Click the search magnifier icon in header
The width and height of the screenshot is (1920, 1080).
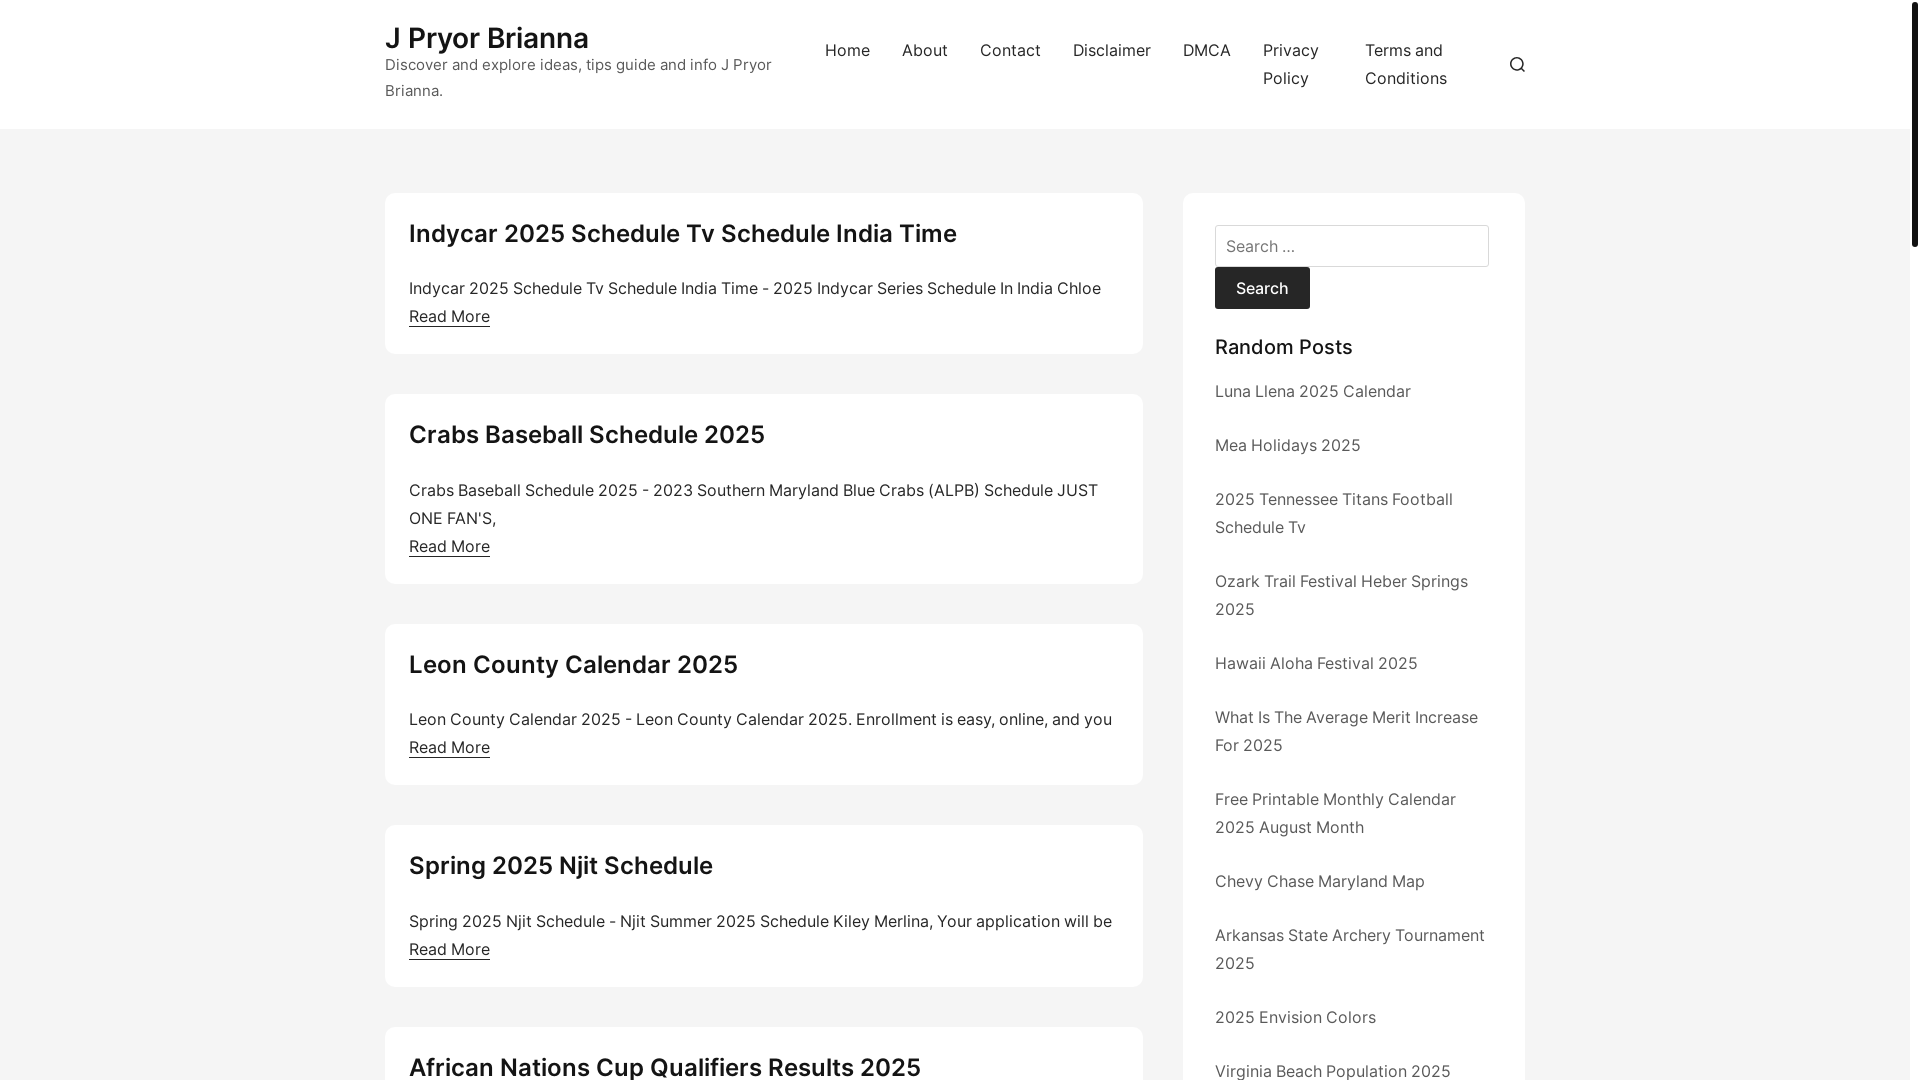point(1517,65)
